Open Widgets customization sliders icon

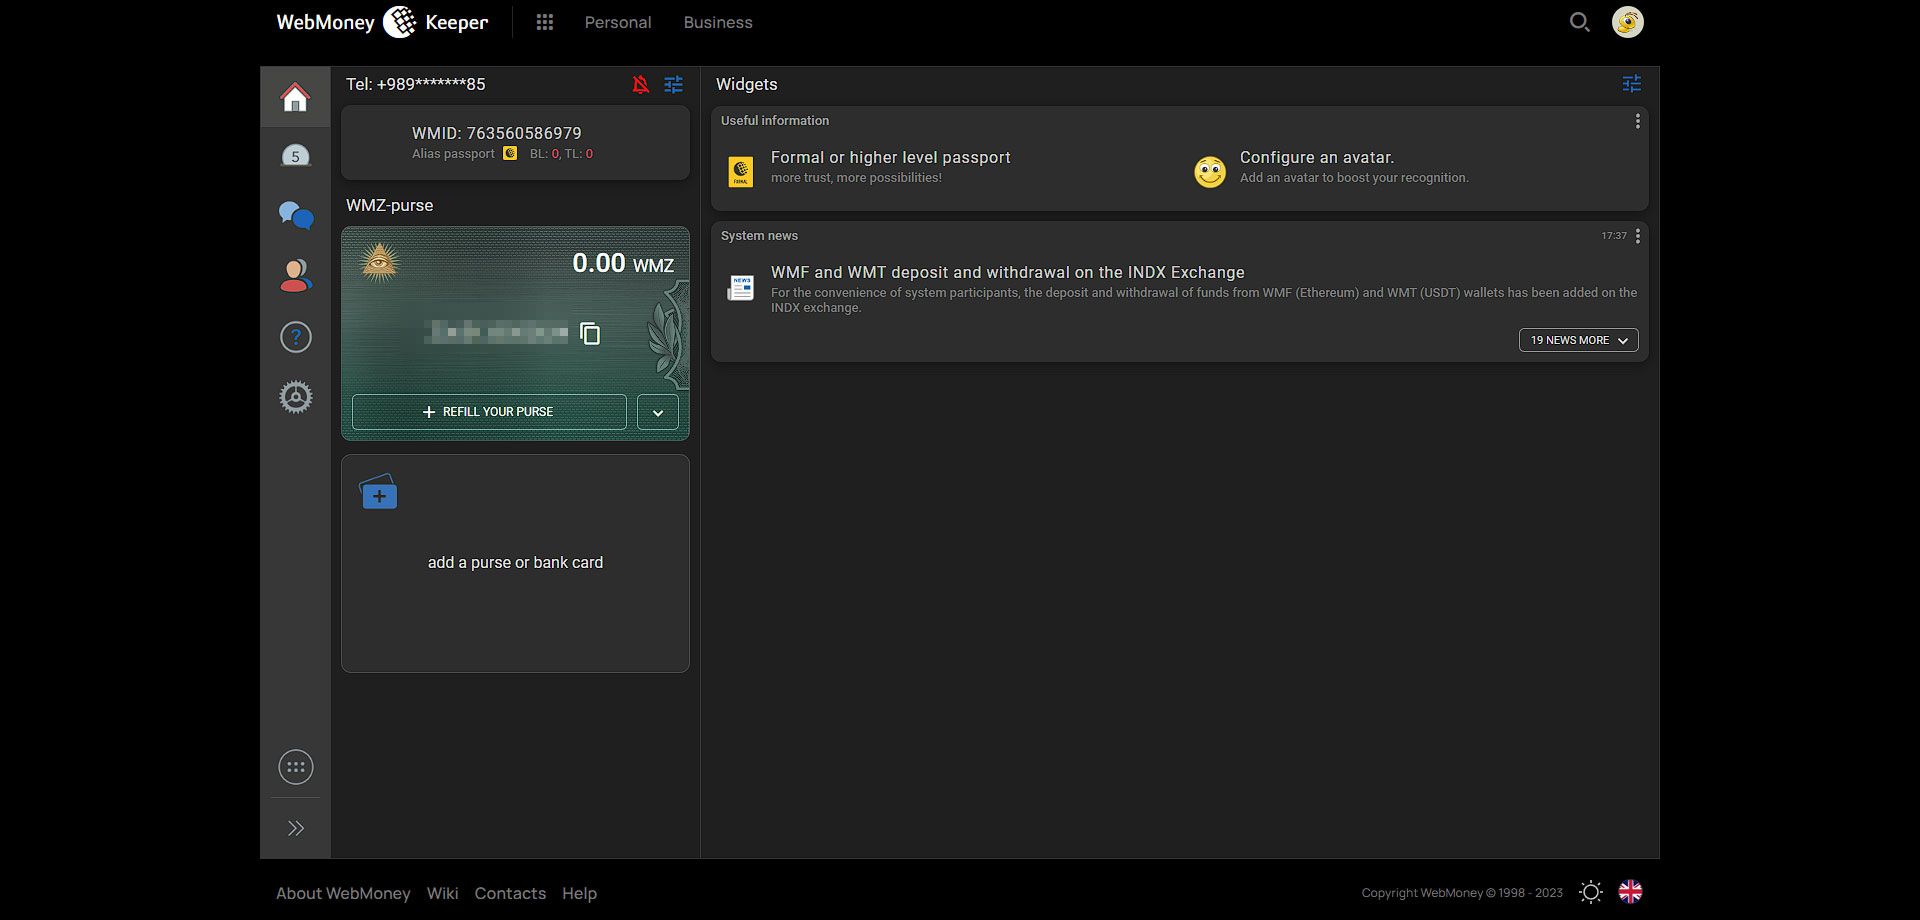point(1632,84)
